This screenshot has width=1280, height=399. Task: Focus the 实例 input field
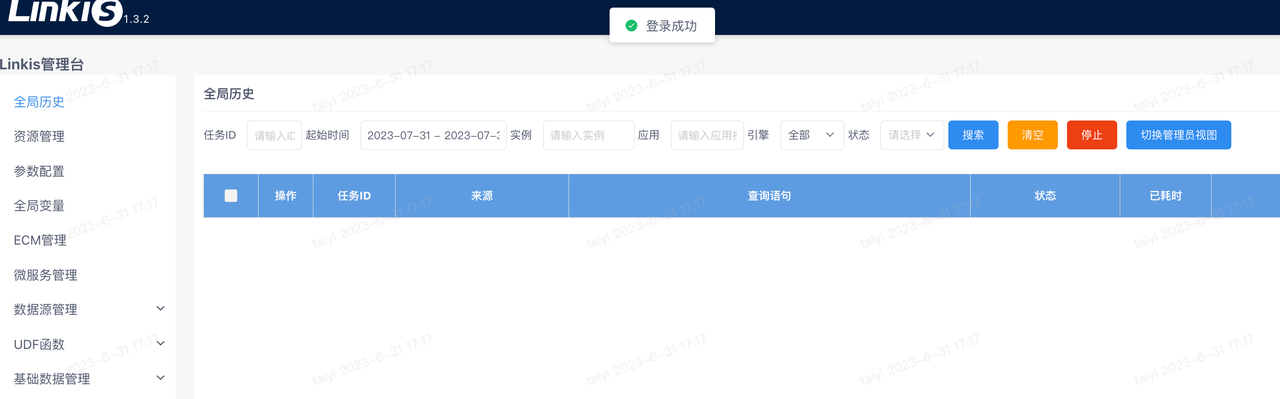(x=588, y=135)
